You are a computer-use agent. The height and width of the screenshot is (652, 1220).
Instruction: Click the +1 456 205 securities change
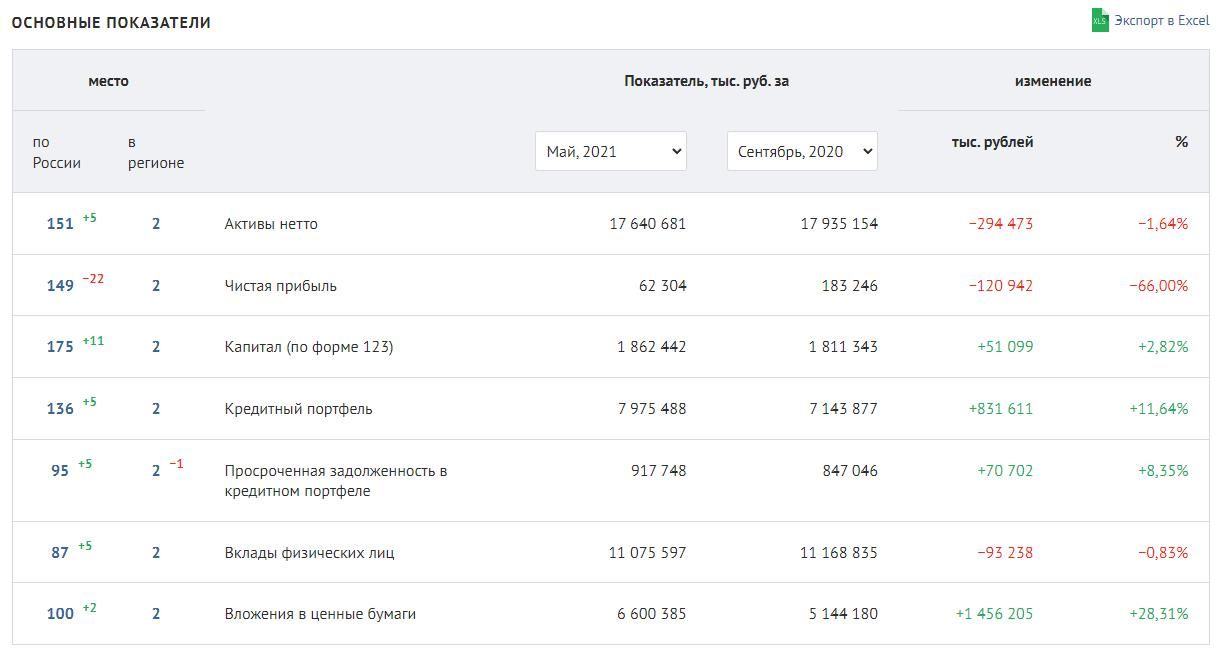click(995, 614)
